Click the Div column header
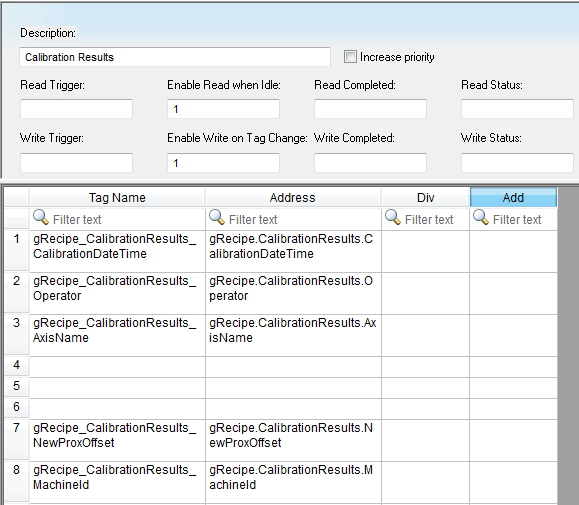Viewport: 579px width, 505px height. (x=425, y=197)
